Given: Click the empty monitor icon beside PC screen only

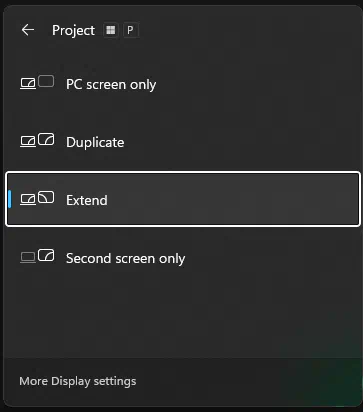Looking at the screenshot, I should click(x=46, y=81).
